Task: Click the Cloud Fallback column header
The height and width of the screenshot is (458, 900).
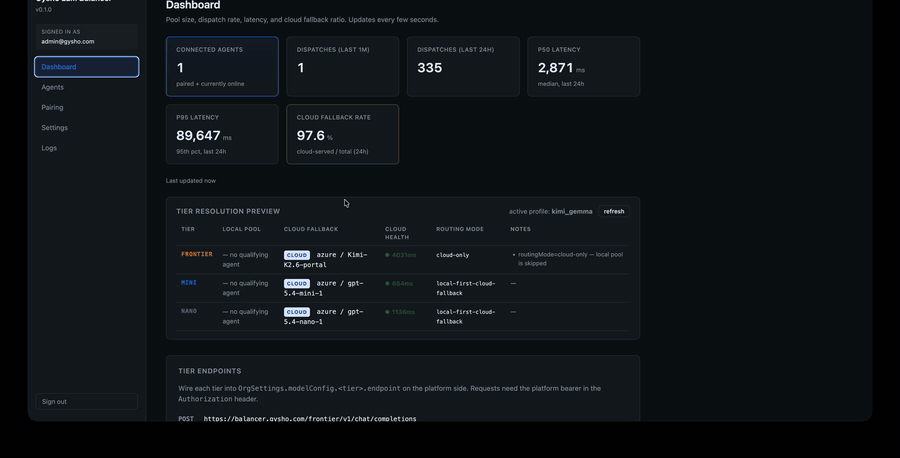Action: pos(311,229)
